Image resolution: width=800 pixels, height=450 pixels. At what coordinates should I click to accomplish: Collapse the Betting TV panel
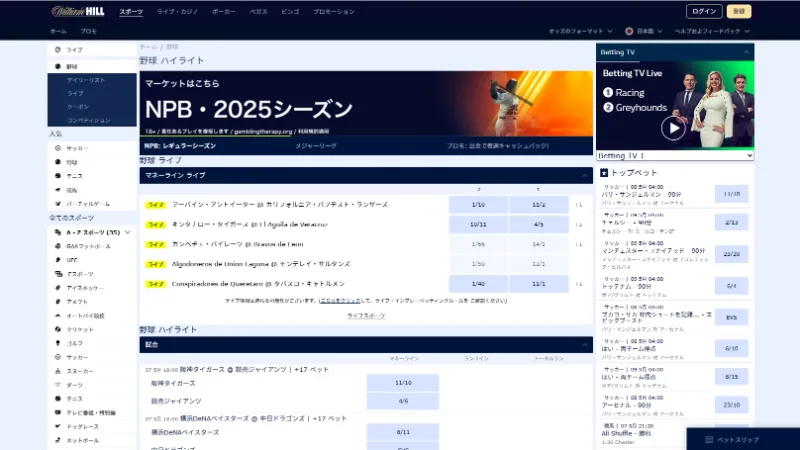pyautogui.click(x=746, y=52)
